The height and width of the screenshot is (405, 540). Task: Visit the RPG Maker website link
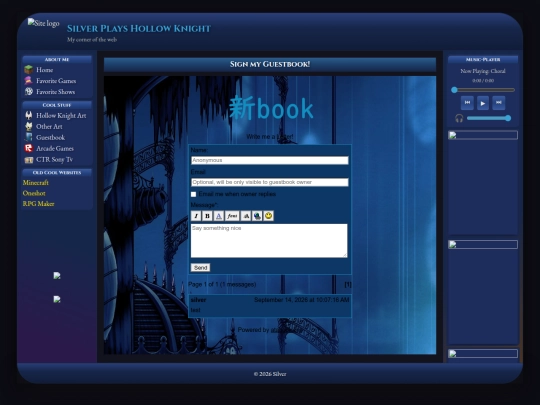[39, 204]
